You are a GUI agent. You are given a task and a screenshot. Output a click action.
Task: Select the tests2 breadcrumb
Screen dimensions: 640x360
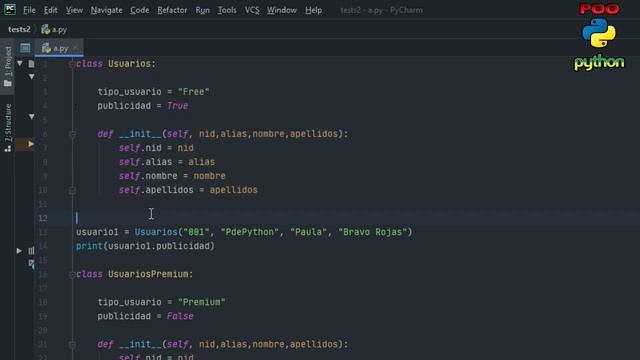point(19,29)
